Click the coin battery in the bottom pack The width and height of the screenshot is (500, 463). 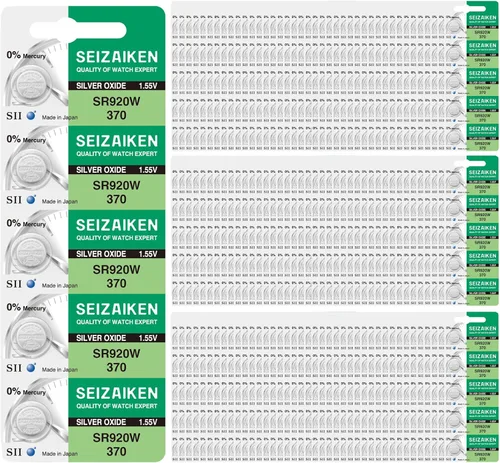30,421
